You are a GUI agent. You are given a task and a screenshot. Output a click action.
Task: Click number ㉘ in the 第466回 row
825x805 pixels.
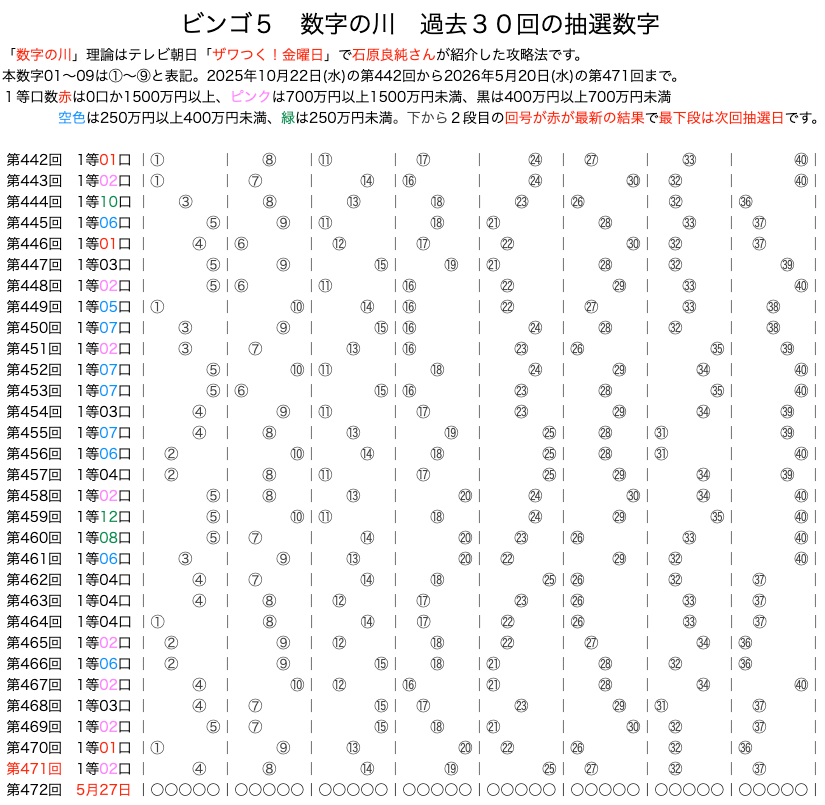pyautogui.click(x=606, y=664)
